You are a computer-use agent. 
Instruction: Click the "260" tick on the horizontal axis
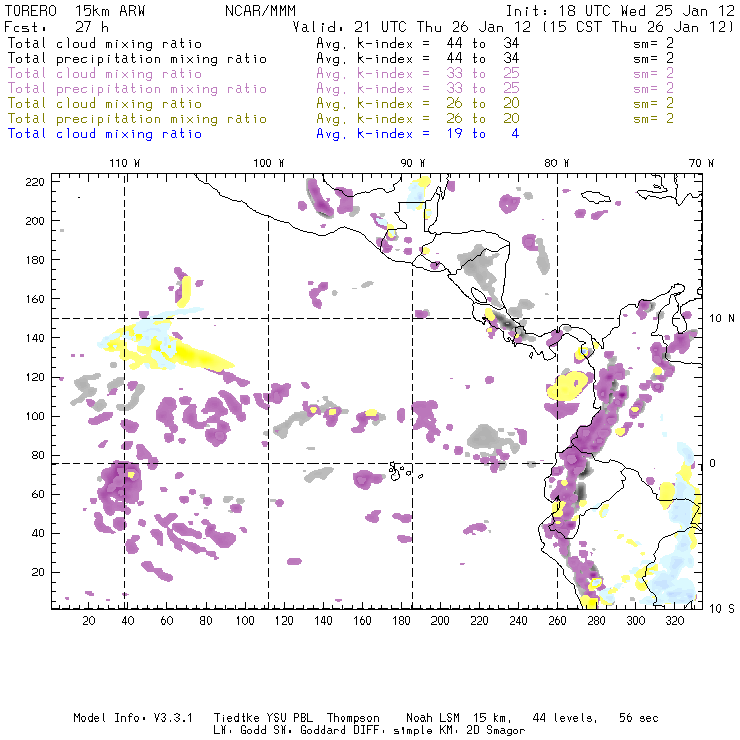coord(557,621)
